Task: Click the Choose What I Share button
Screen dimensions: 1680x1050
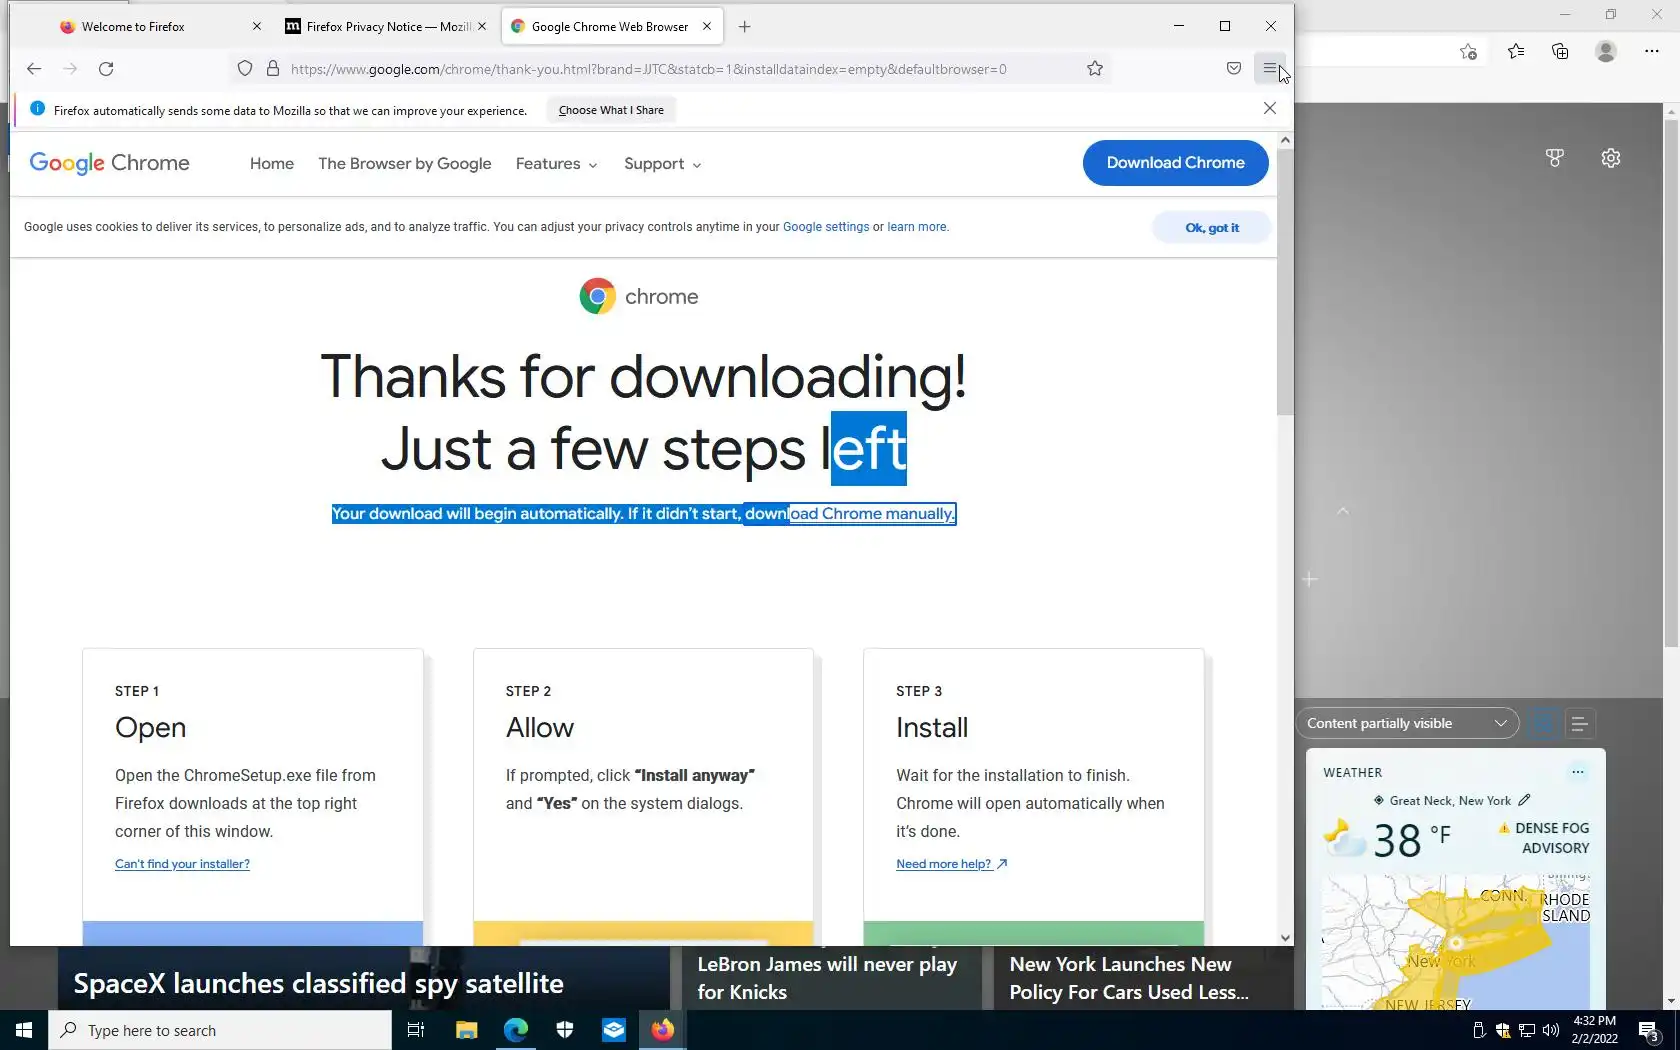Action: [x=611, y=110]
